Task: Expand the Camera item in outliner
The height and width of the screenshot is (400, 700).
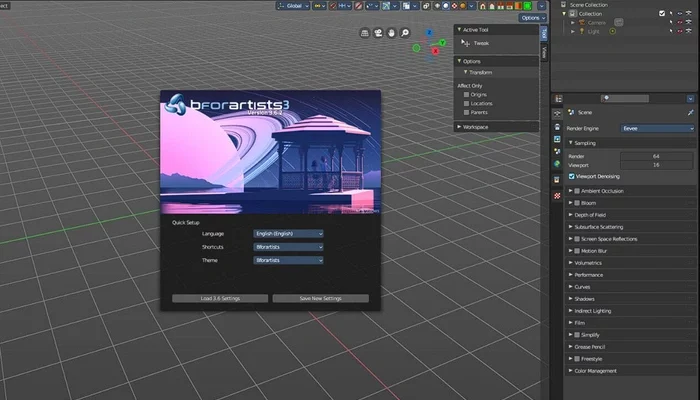Action: coord(573,22)
